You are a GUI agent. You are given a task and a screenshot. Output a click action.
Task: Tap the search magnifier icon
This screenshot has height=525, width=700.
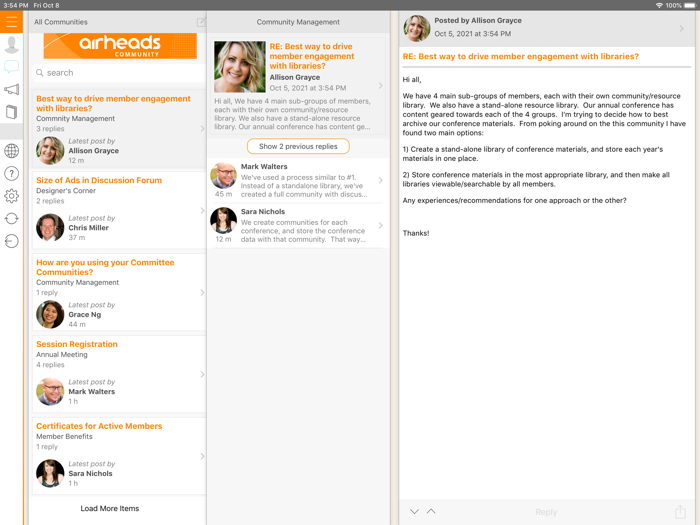(40, 73)
